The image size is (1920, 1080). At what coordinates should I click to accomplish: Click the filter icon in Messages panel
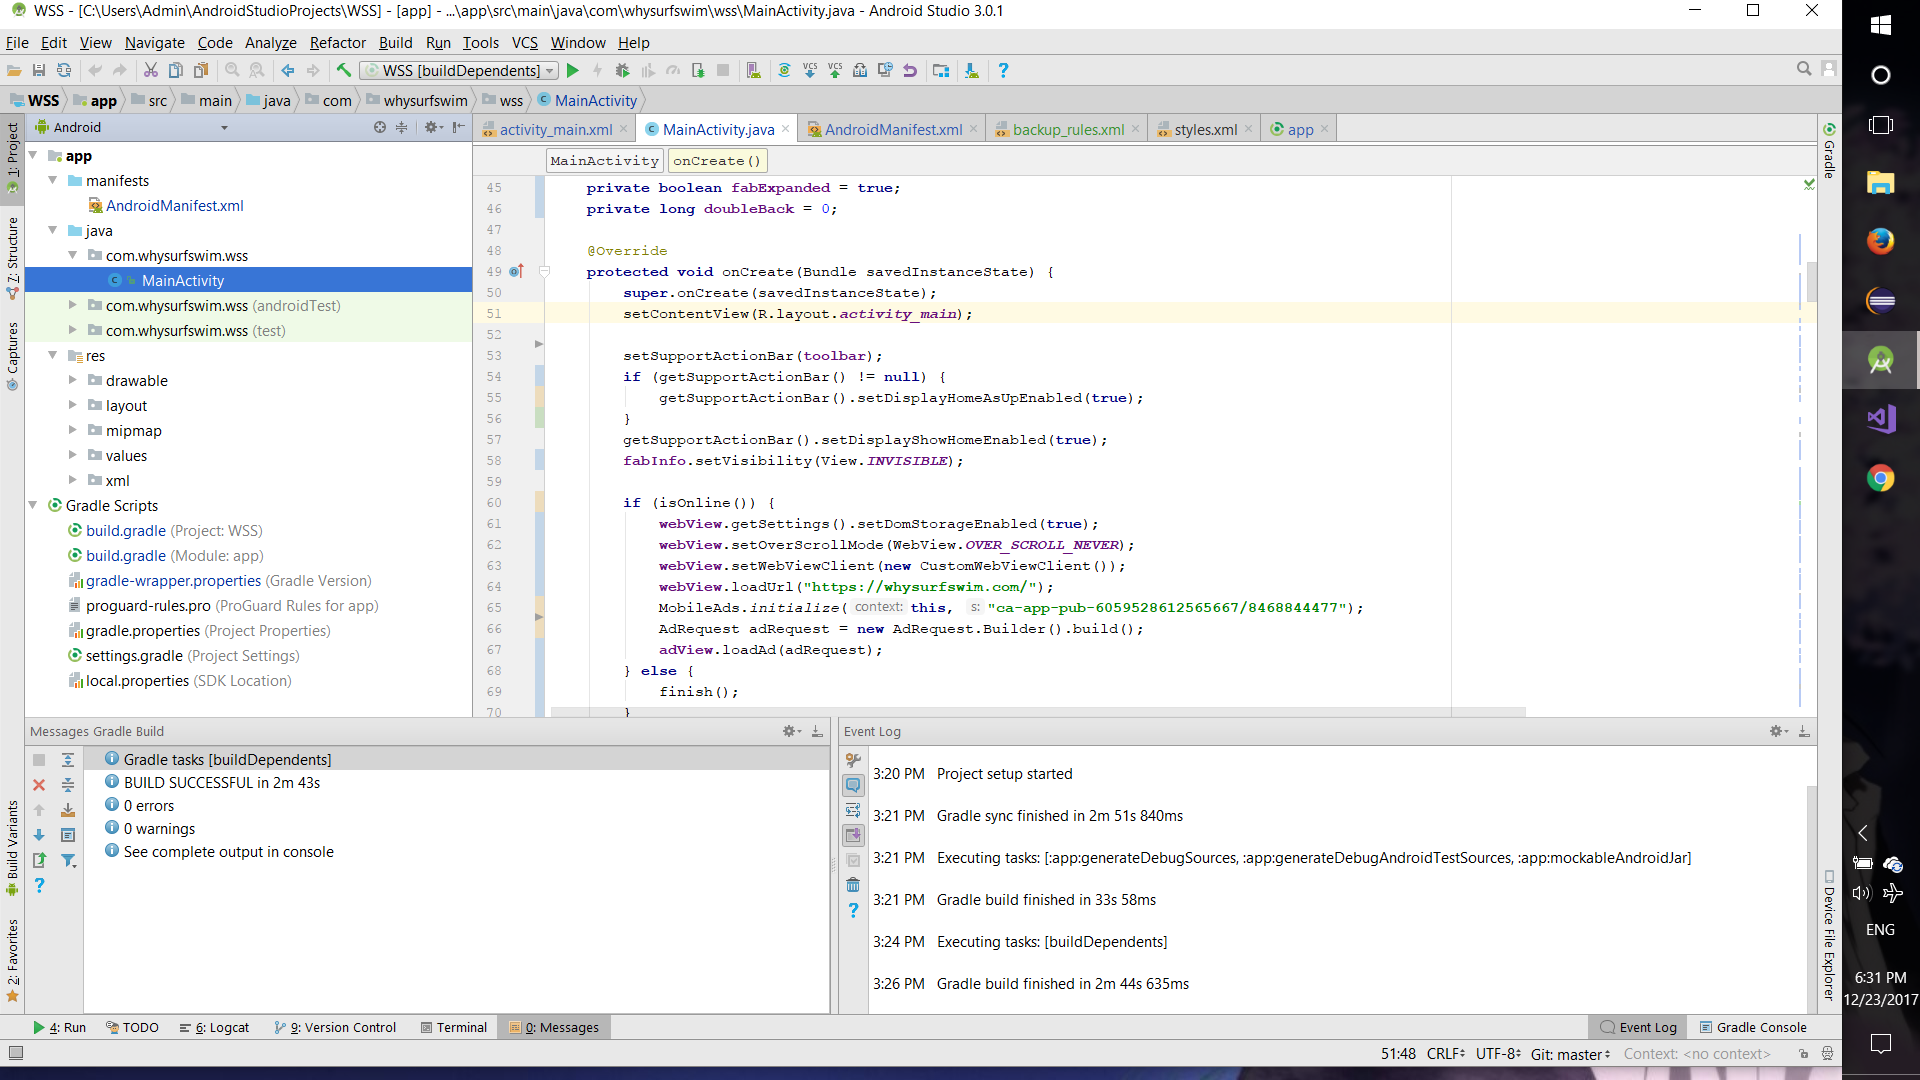click(68, 860)
